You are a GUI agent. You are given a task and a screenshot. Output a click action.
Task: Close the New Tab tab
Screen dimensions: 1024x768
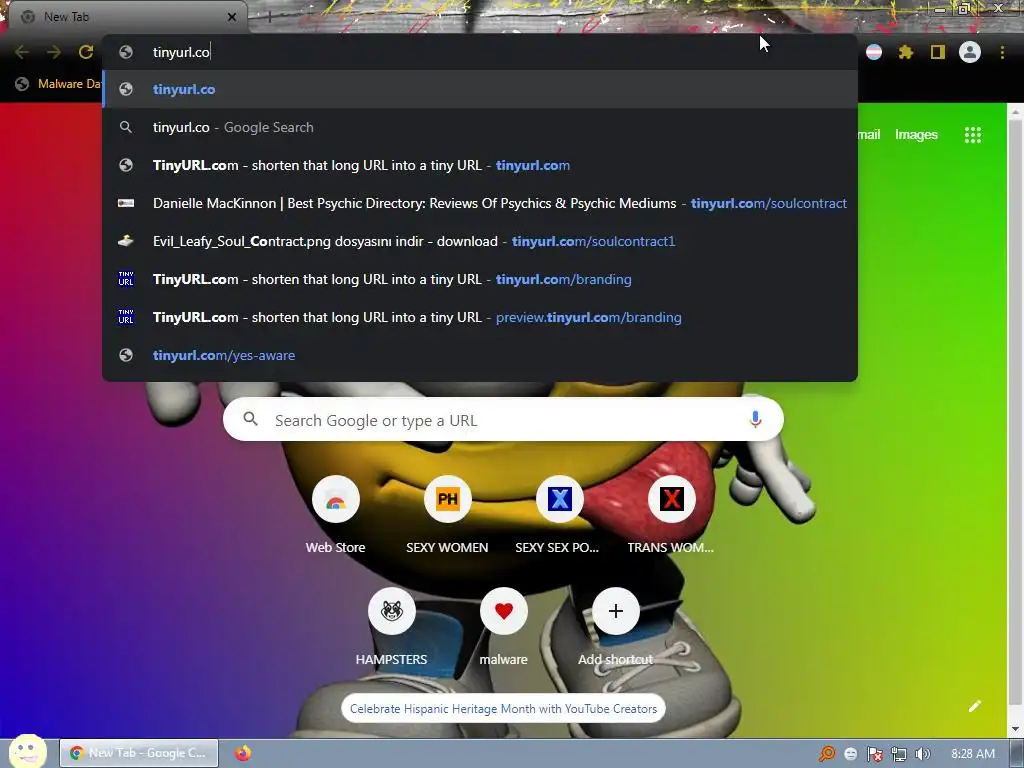coord(232,17)
